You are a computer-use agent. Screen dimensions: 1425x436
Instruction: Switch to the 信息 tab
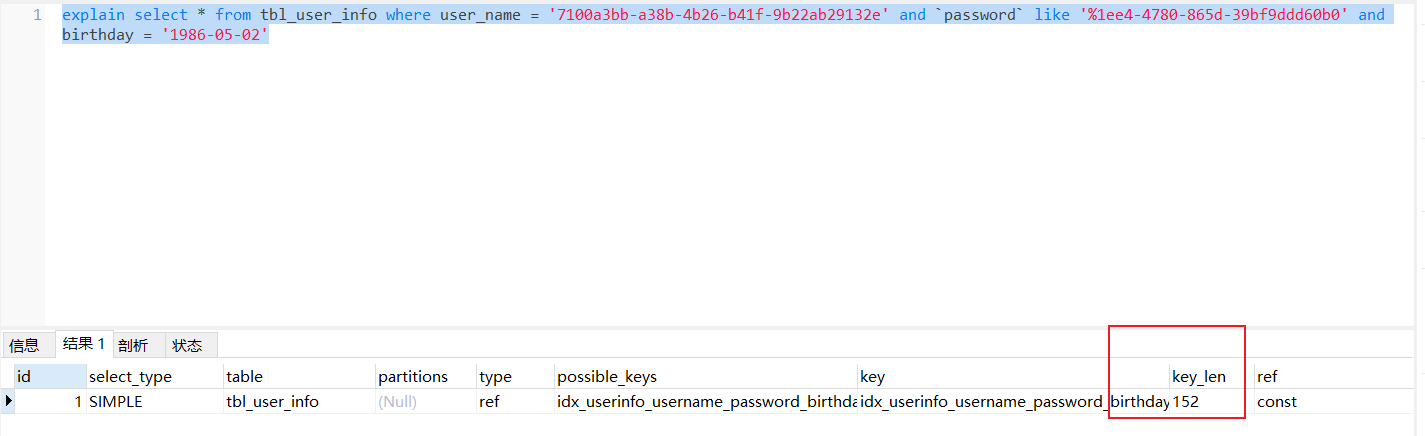point(25,345)
